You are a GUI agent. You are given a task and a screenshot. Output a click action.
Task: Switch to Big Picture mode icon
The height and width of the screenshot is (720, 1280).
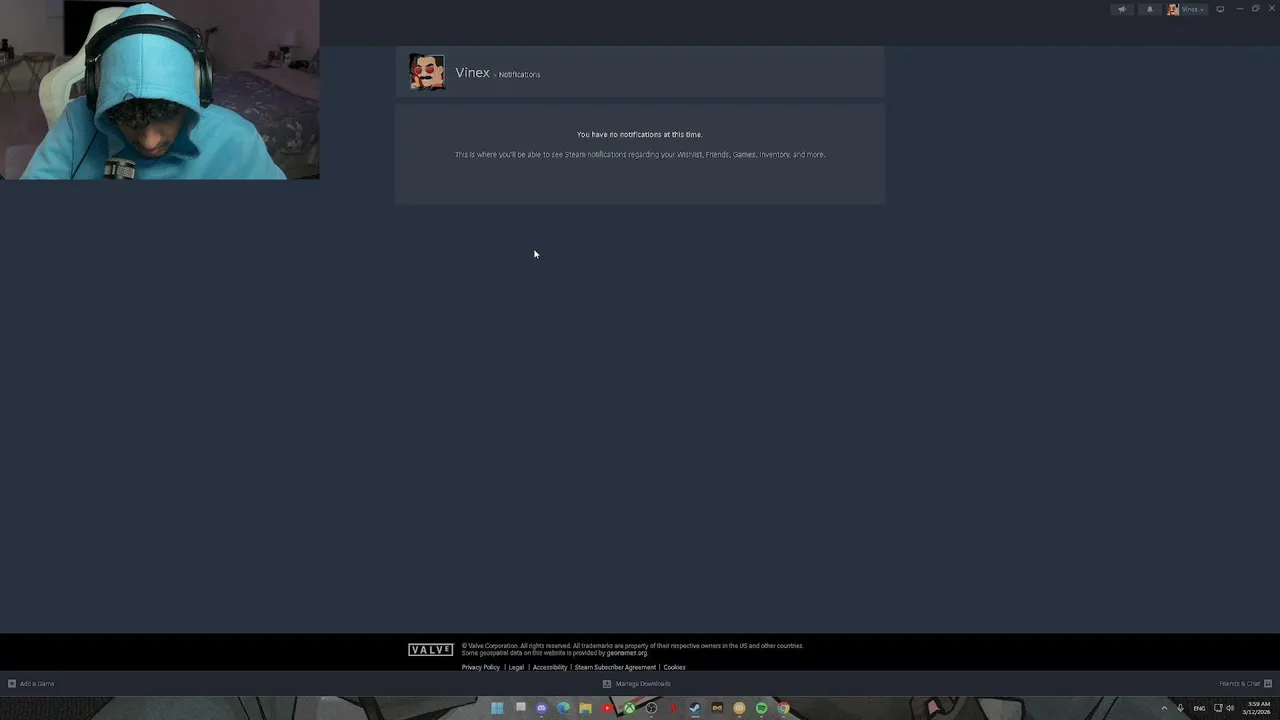[1220, 9]
